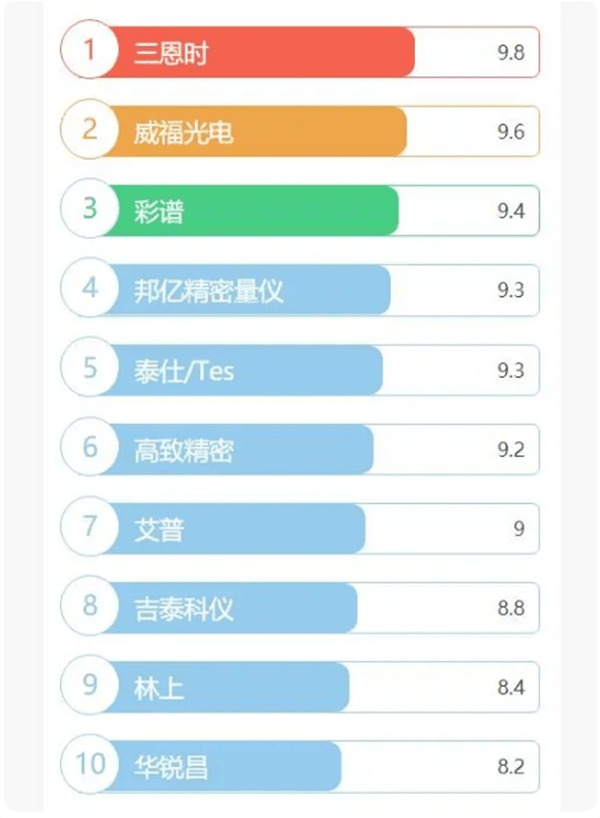Select the rank 9 number circle

[90, 686]
